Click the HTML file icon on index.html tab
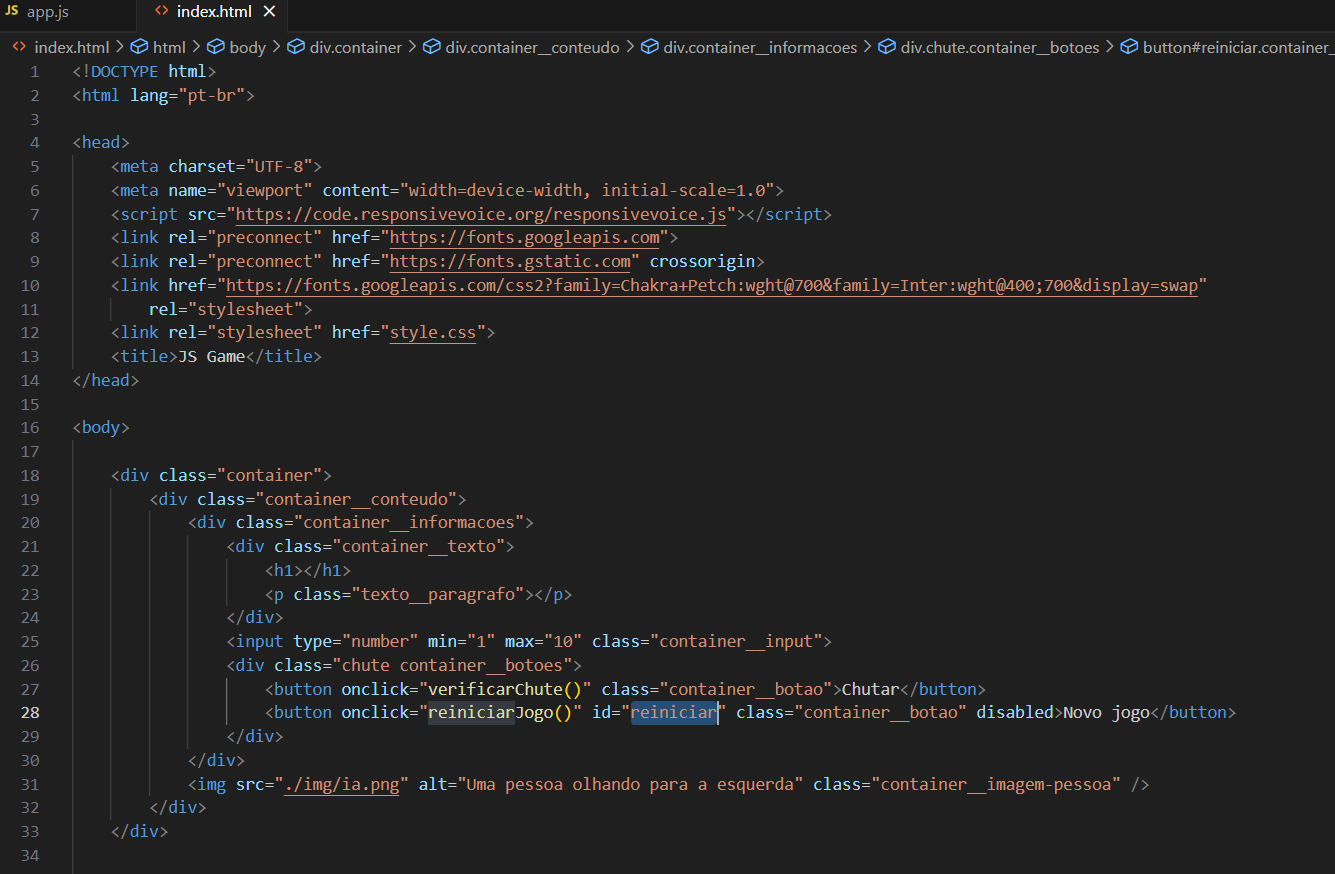1335x874 pixels. tap(162, 13)
